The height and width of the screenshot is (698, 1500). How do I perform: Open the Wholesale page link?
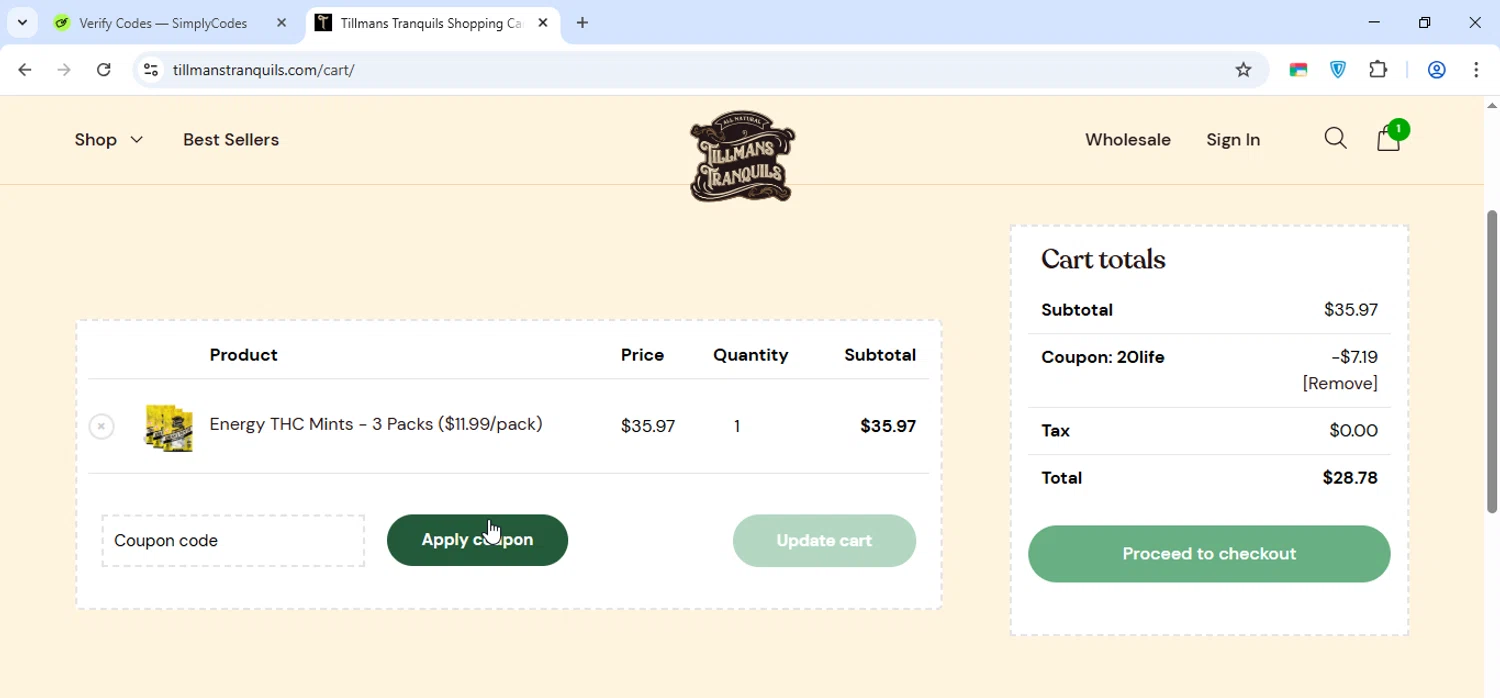point(1128,140)
